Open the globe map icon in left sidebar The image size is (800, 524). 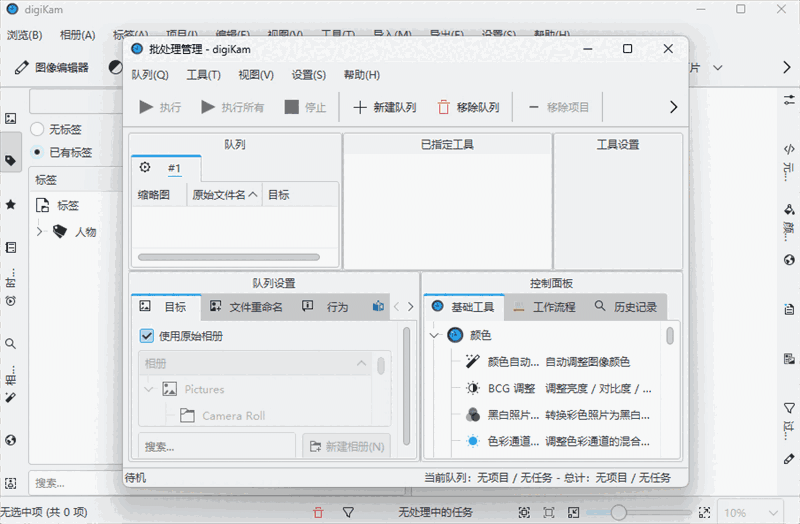[10, 440]
